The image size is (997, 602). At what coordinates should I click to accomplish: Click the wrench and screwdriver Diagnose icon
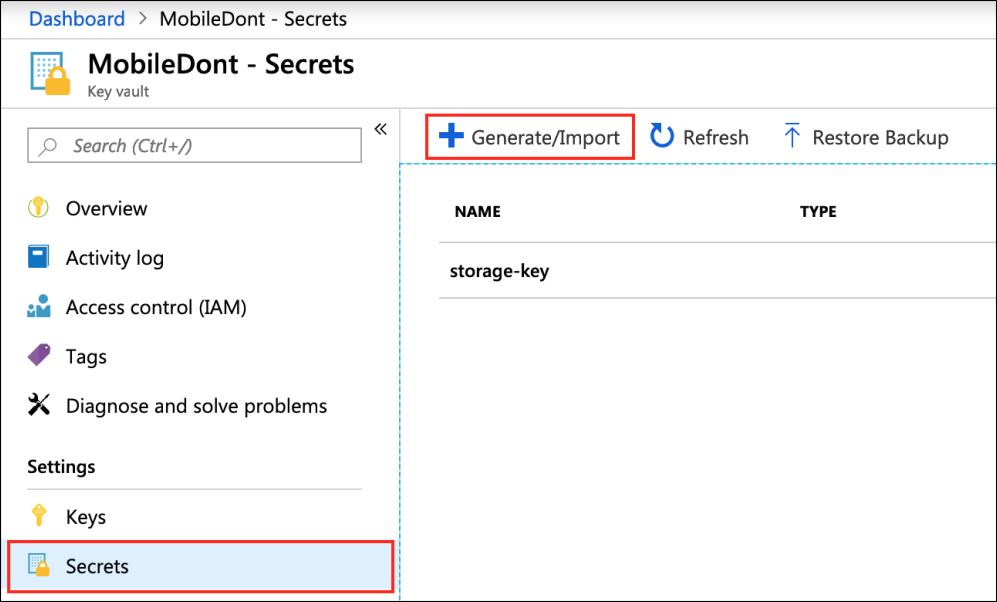(39, 404)
